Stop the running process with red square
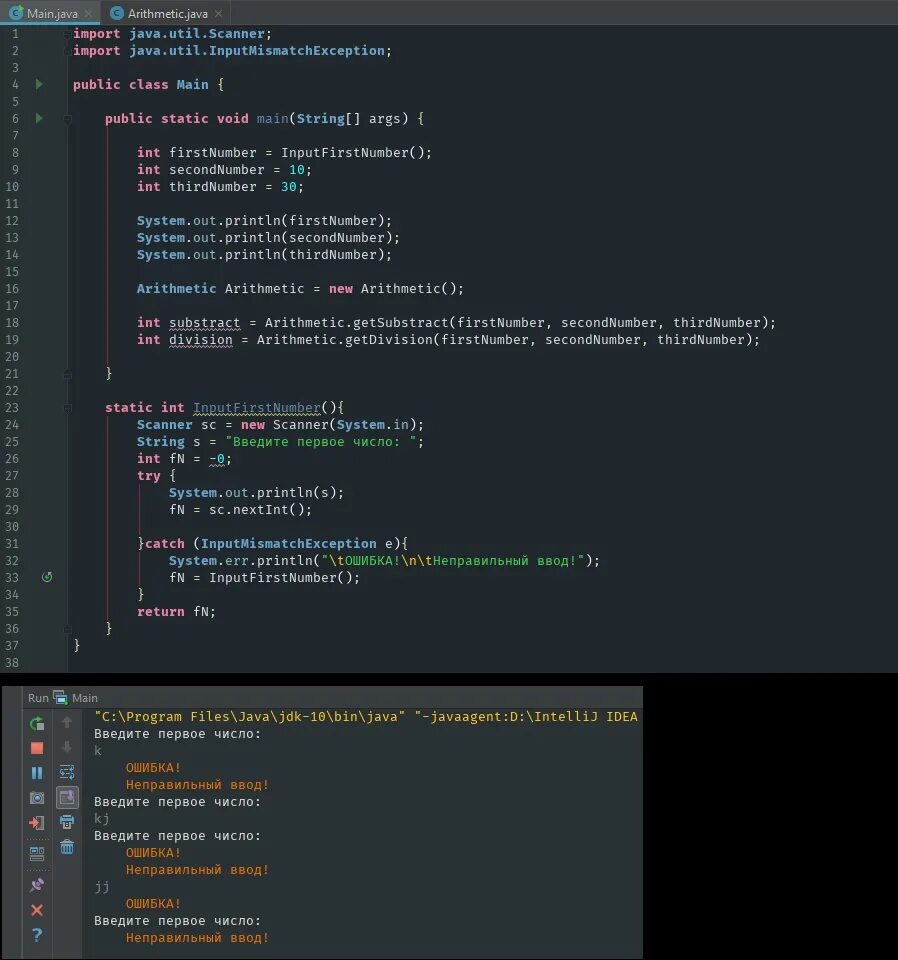Image resolution: width=898 pixels, height=960 pixels. (x=37, y=748)
